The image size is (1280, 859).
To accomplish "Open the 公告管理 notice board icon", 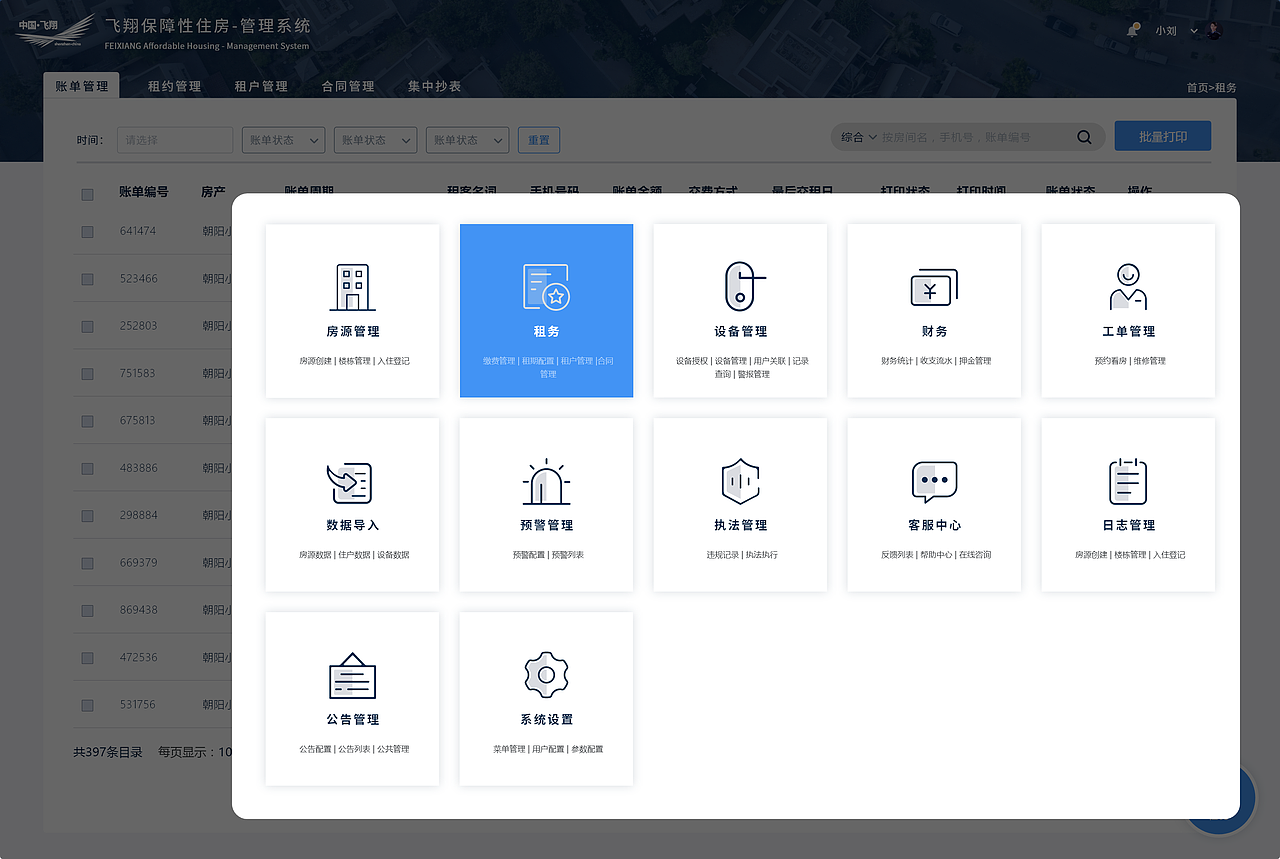I will [x=352, y=676].
